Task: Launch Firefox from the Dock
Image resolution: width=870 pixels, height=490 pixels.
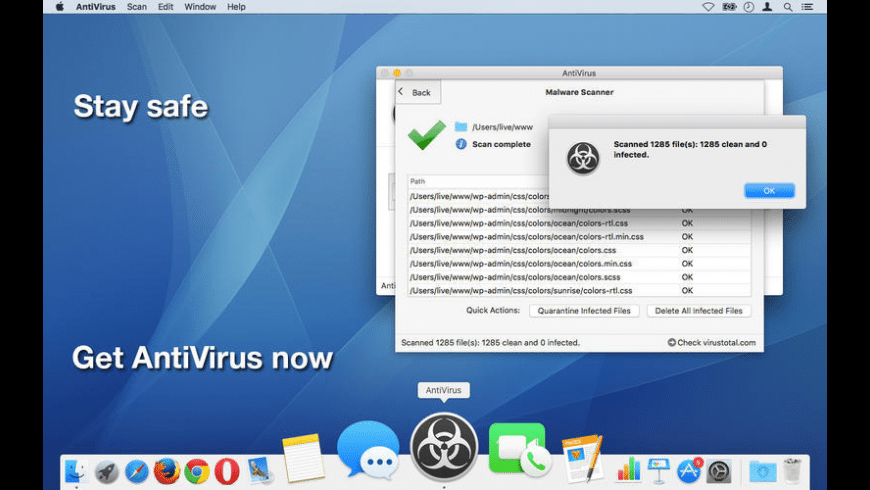Action: 166,472
